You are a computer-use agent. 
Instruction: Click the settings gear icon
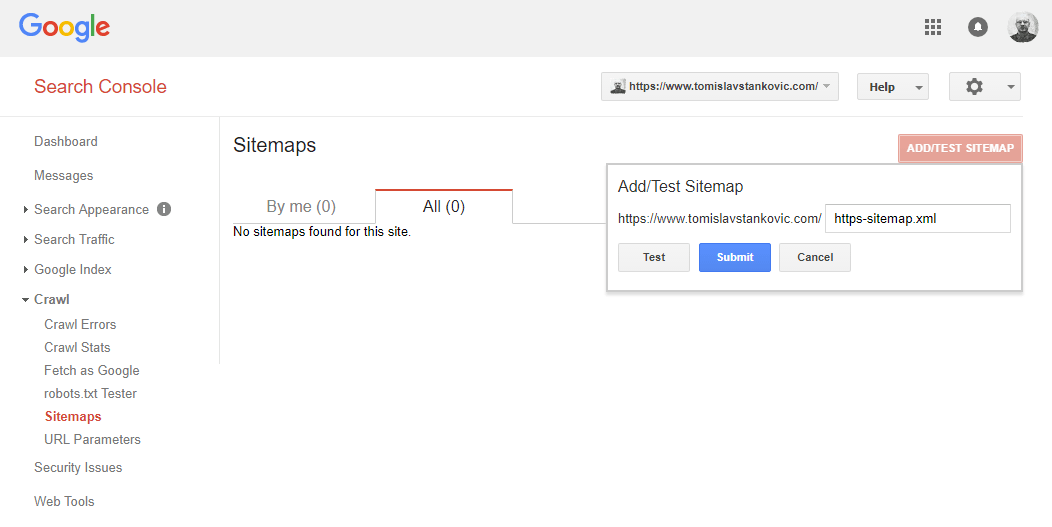click(975, 87)
